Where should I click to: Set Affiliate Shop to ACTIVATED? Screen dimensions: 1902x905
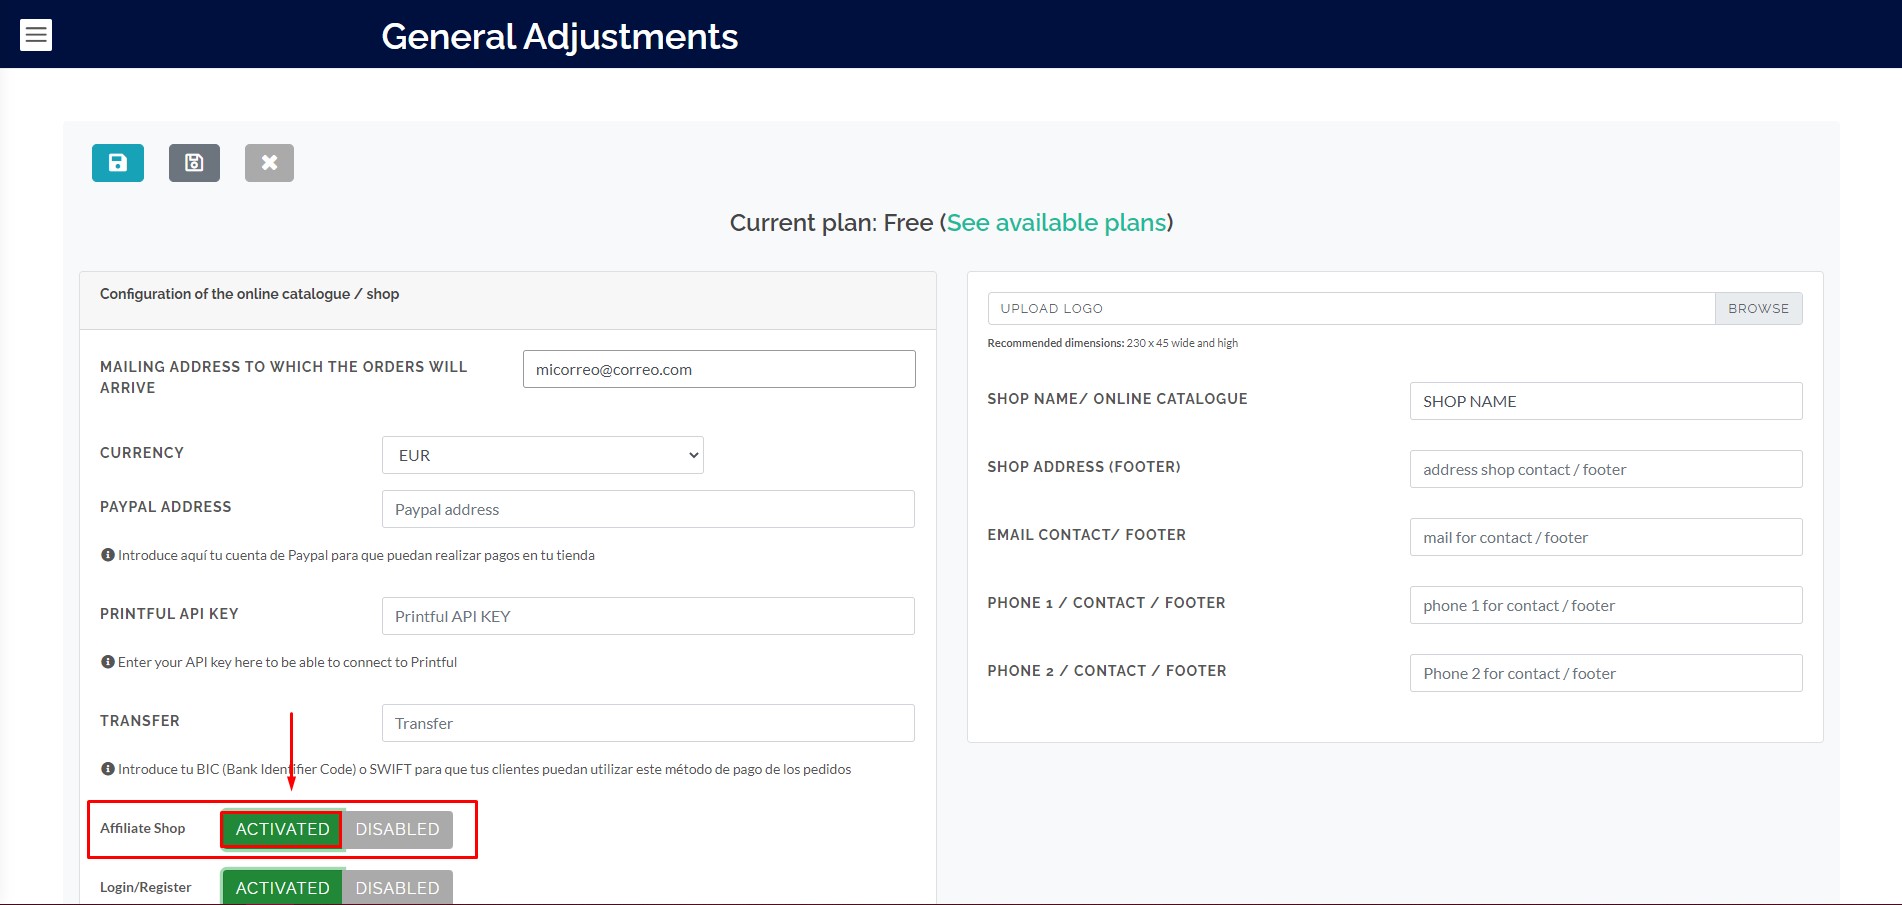(x=282, y=829)
